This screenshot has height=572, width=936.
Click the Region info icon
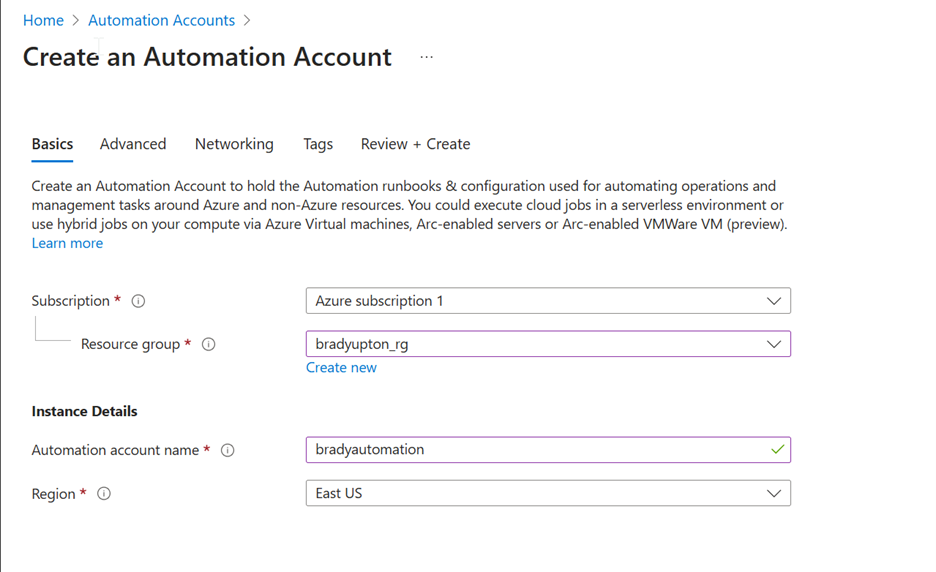pos(104,494)
